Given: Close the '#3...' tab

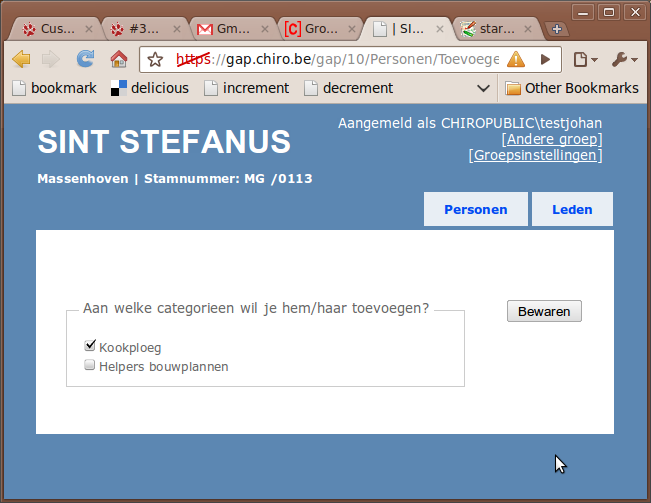Looking at the screenshot, I should pos(177,29).
